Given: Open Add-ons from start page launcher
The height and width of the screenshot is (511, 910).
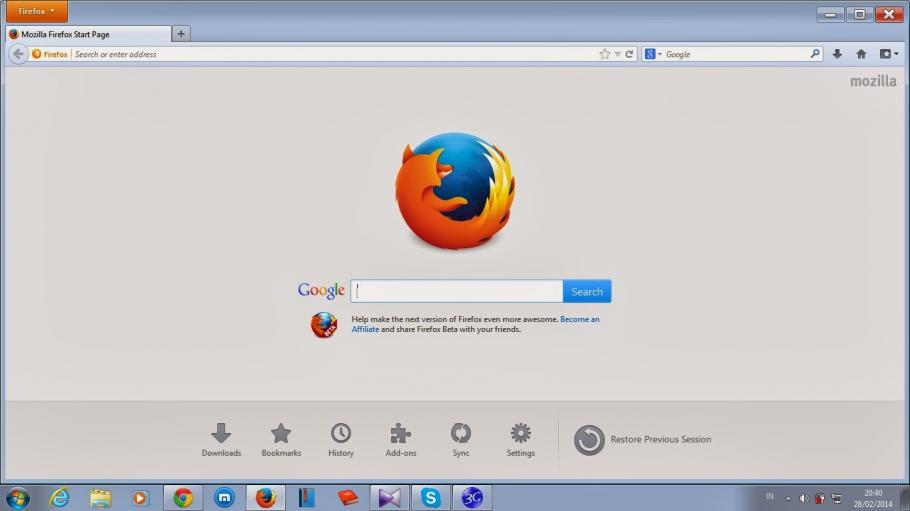Looking at the screenshot, I should click(400, 440).
